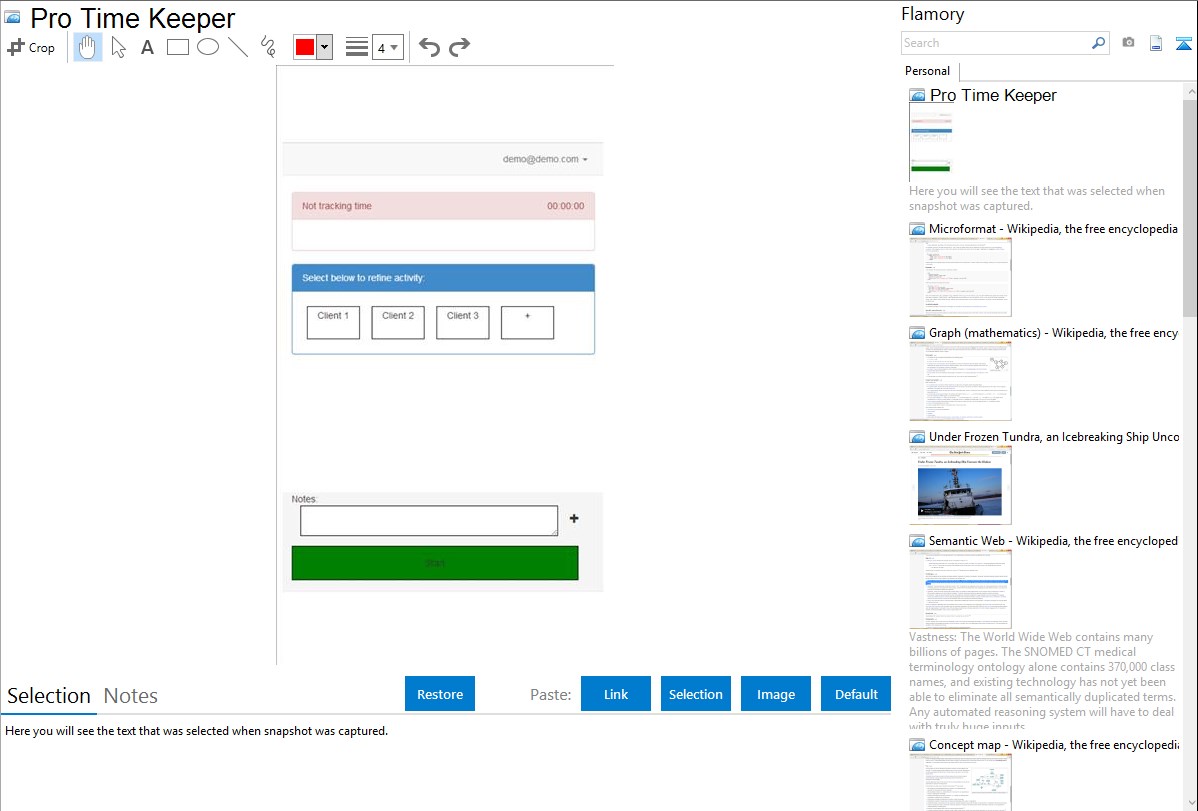Open the color dropdown arrow
This screenshot has width=1198, height=811.
tap(325, 47)
